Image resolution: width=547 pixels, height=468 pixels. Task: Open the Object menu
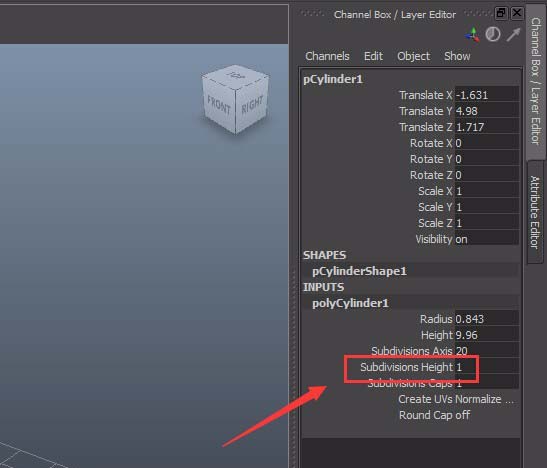pos(413,56)
